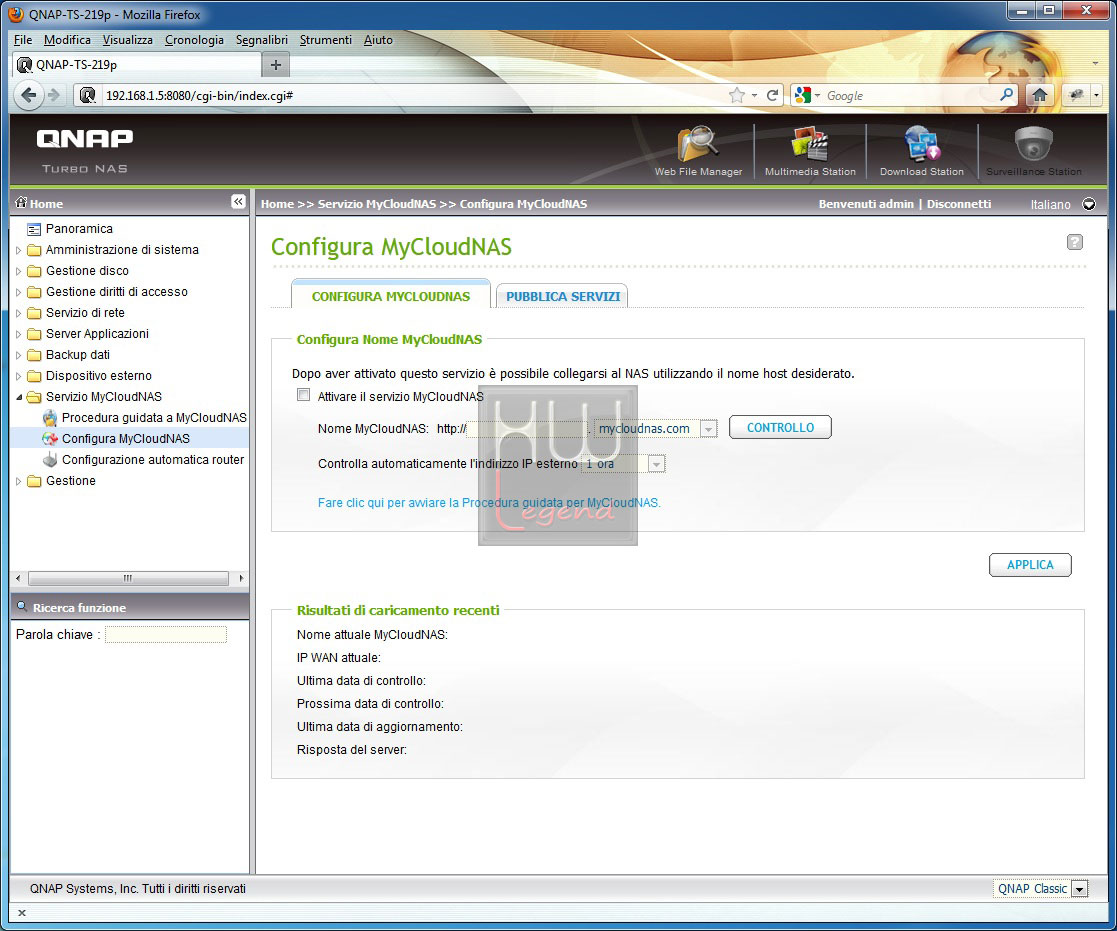Expand Gestione folder
Image resolution: width=1117 pixels, height=931 pixels.
click(x=19, y=481)
